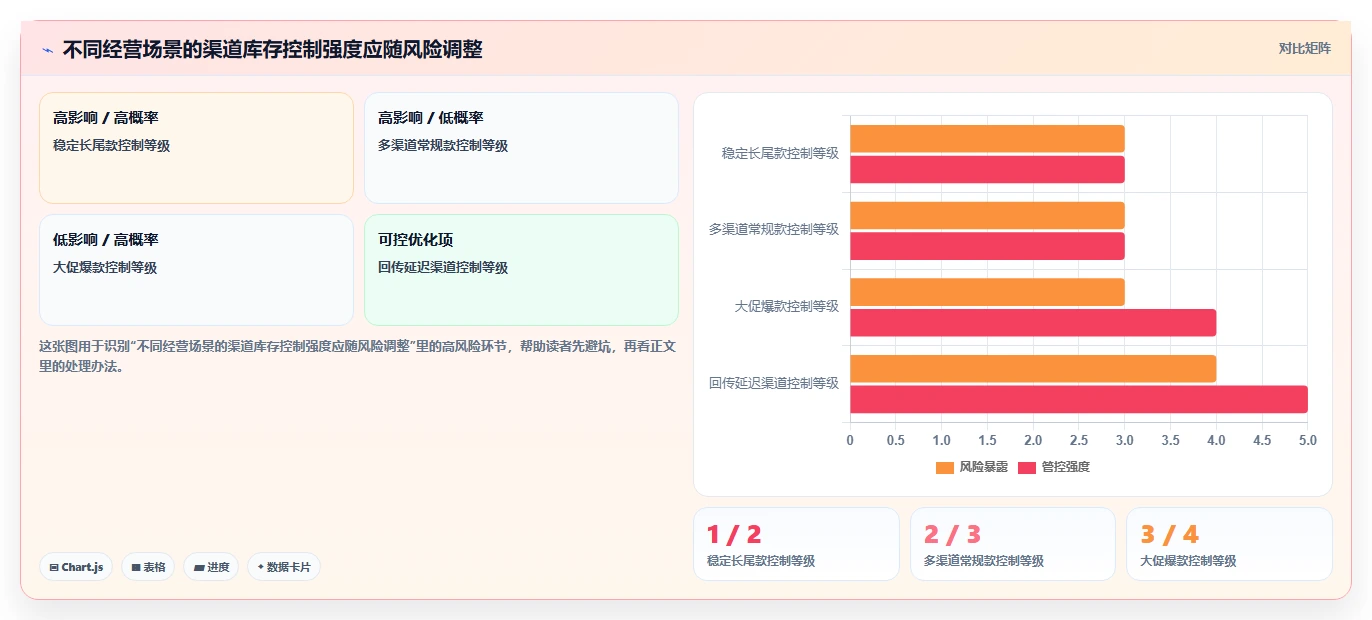Viewport: 1372px width, 620px height.
Task: Click the 表格 tag chip
Action: pos(148,567)
